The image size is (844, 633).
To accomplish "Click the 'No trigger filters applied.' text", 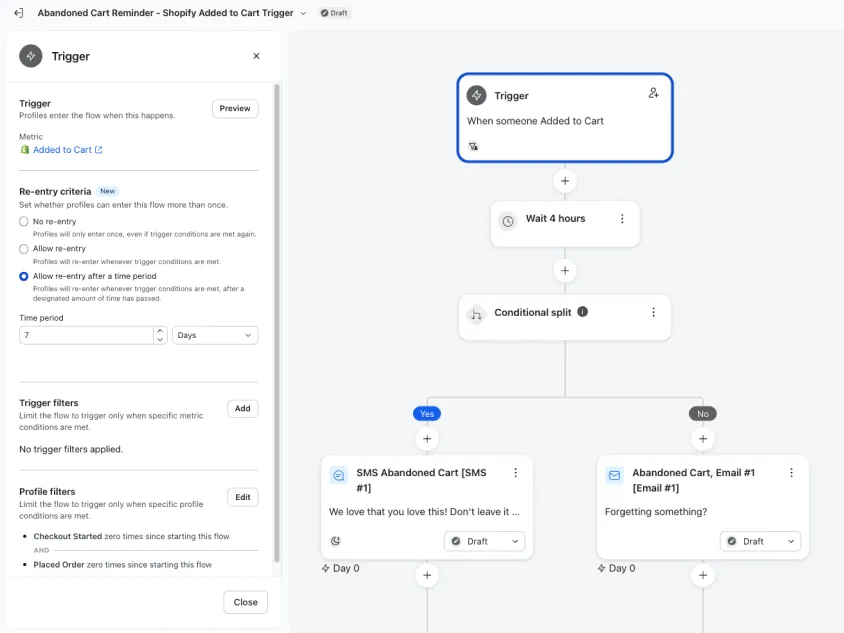I will pyautogui.click(x=71, y=449).
